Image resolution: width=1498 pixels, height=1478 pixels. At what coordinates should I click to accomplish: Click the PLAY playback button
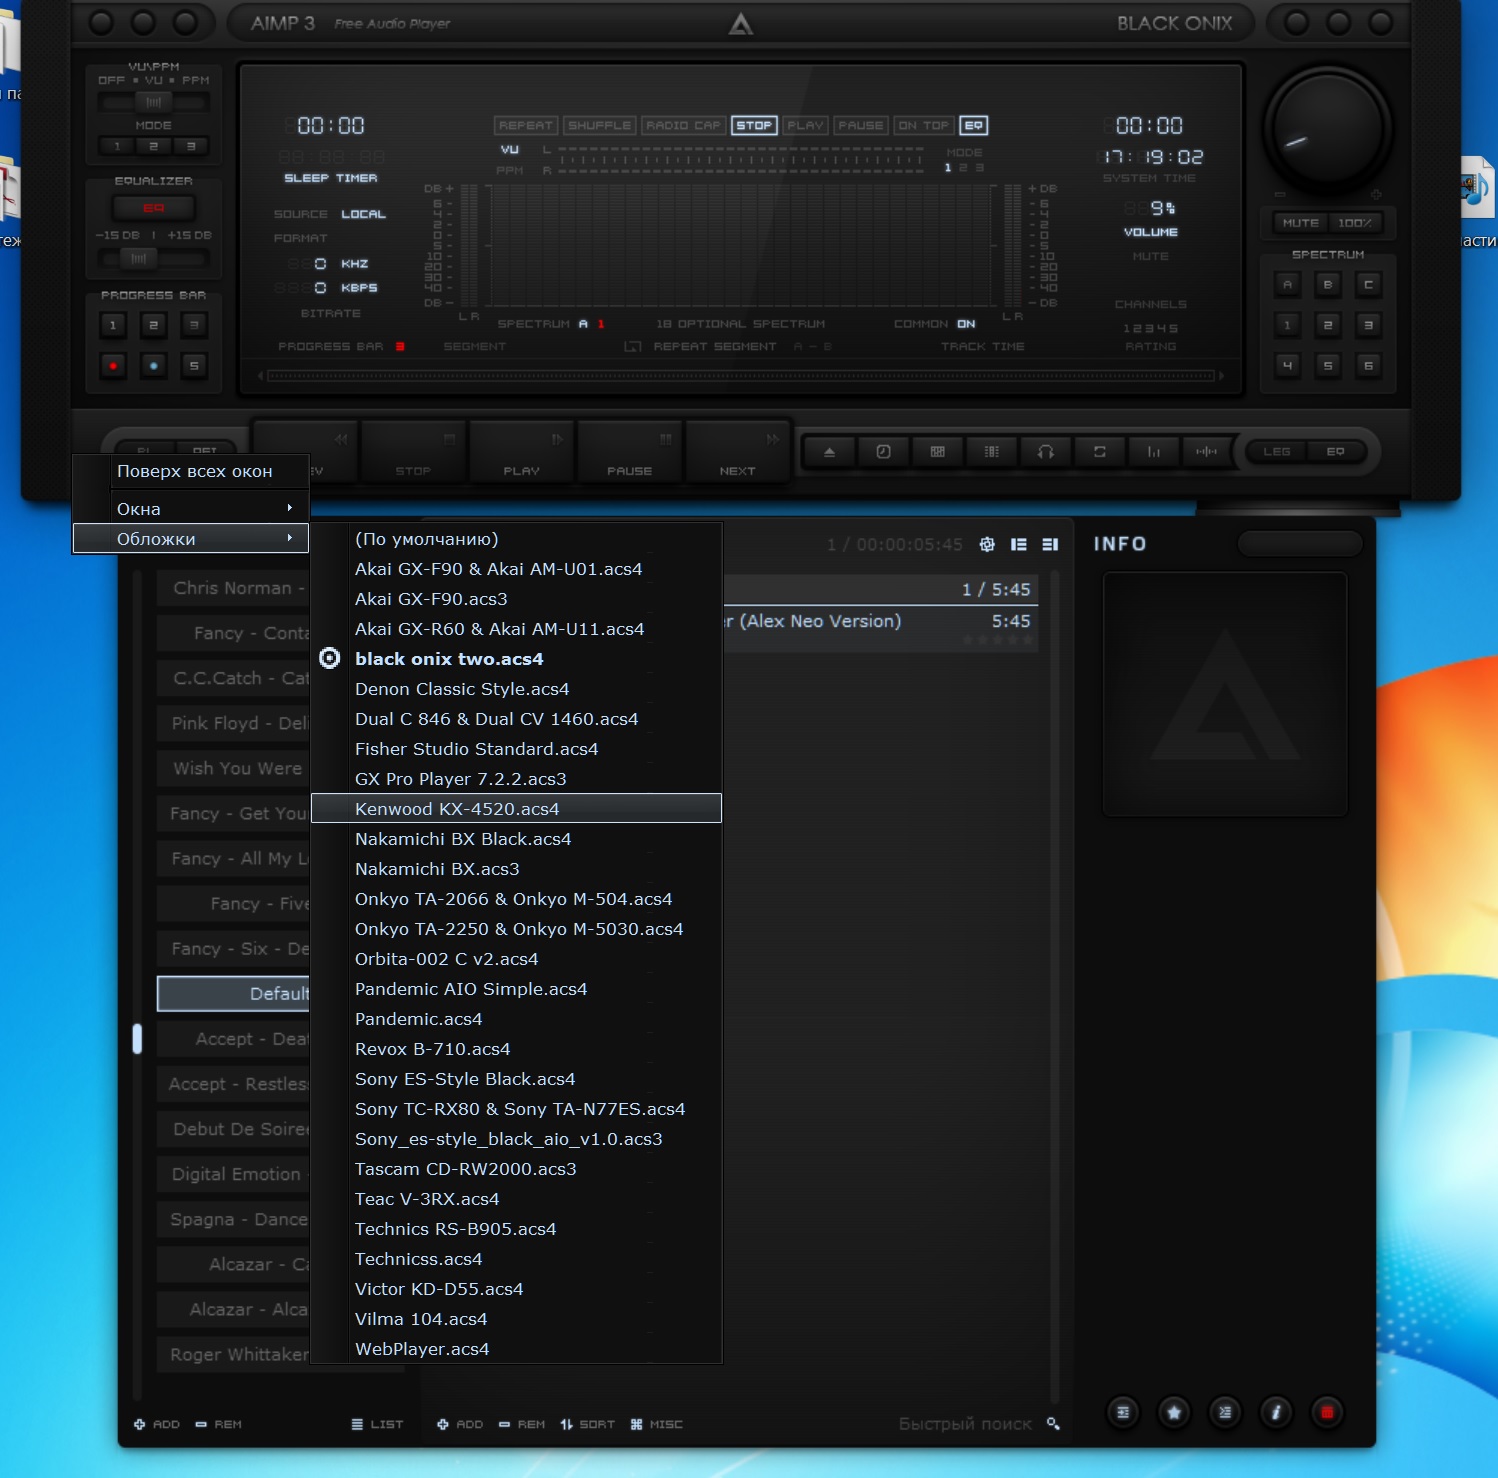521,452
